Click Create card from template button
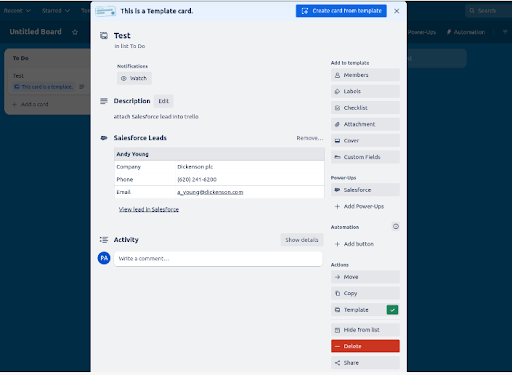 (x=341, y=11)
